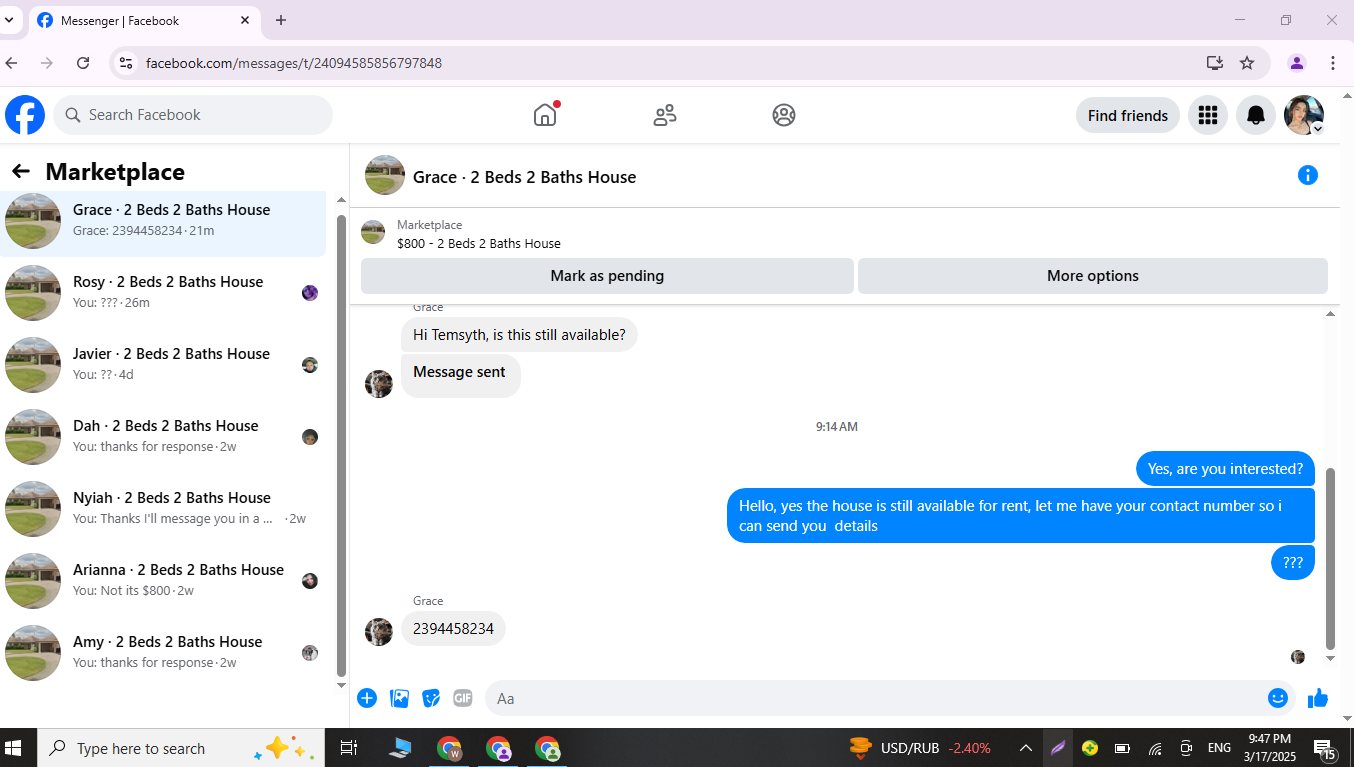Click the Aa message input field
1354x767 pixels.
coord(875,698)
